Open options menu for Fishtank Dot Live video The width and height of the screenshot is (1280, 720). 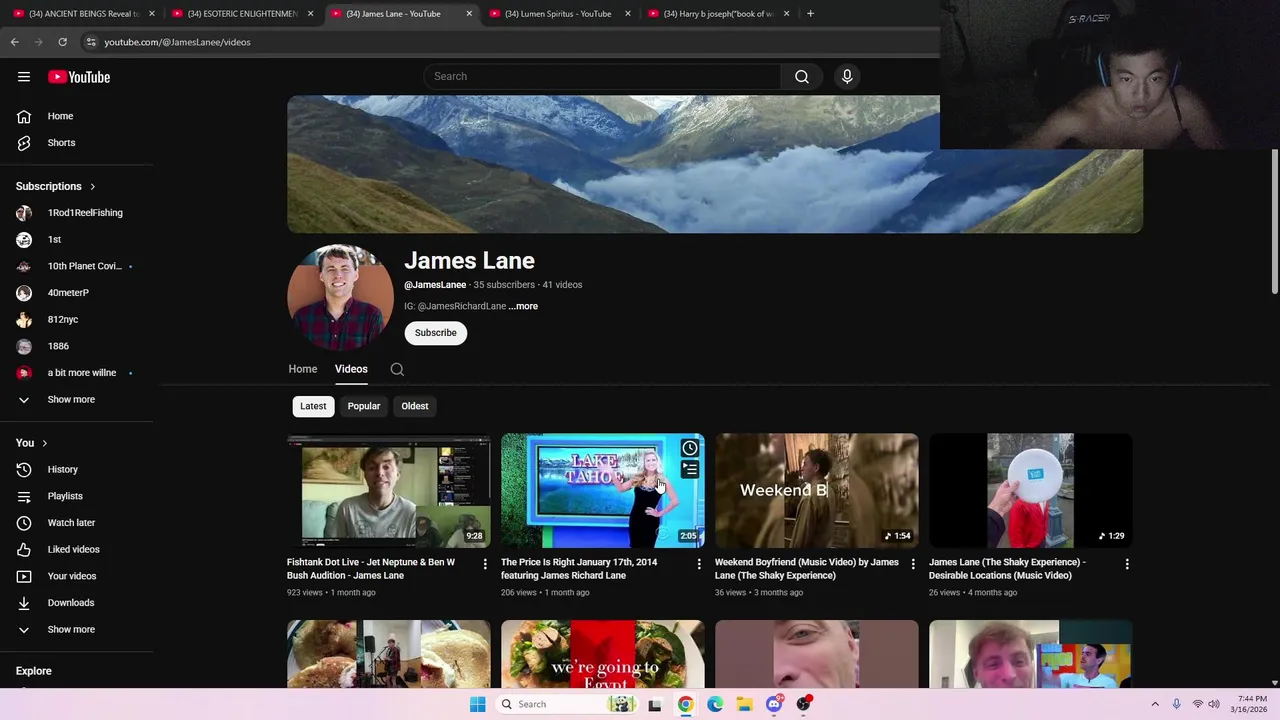[x=485, y=564]
